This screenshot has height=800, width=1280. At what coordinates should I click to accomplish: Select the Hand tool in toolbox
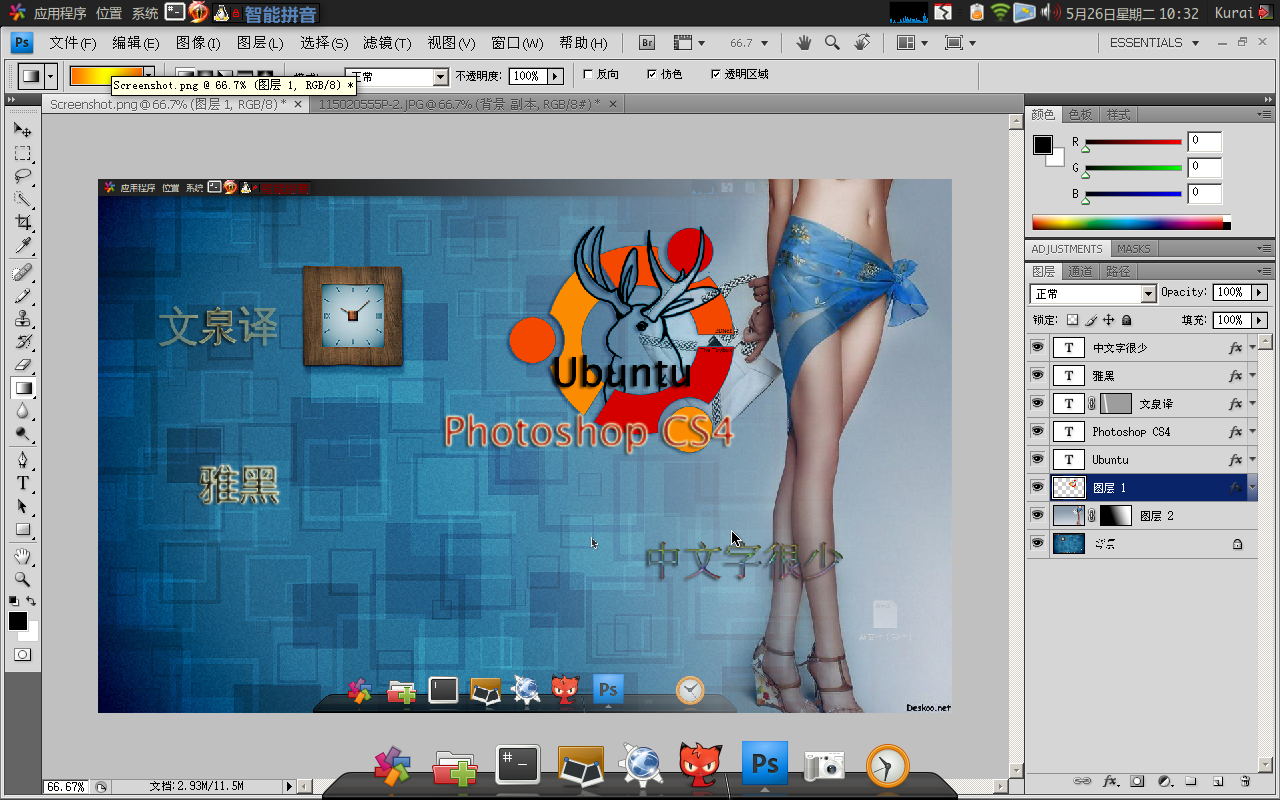[x=22, y=556]
